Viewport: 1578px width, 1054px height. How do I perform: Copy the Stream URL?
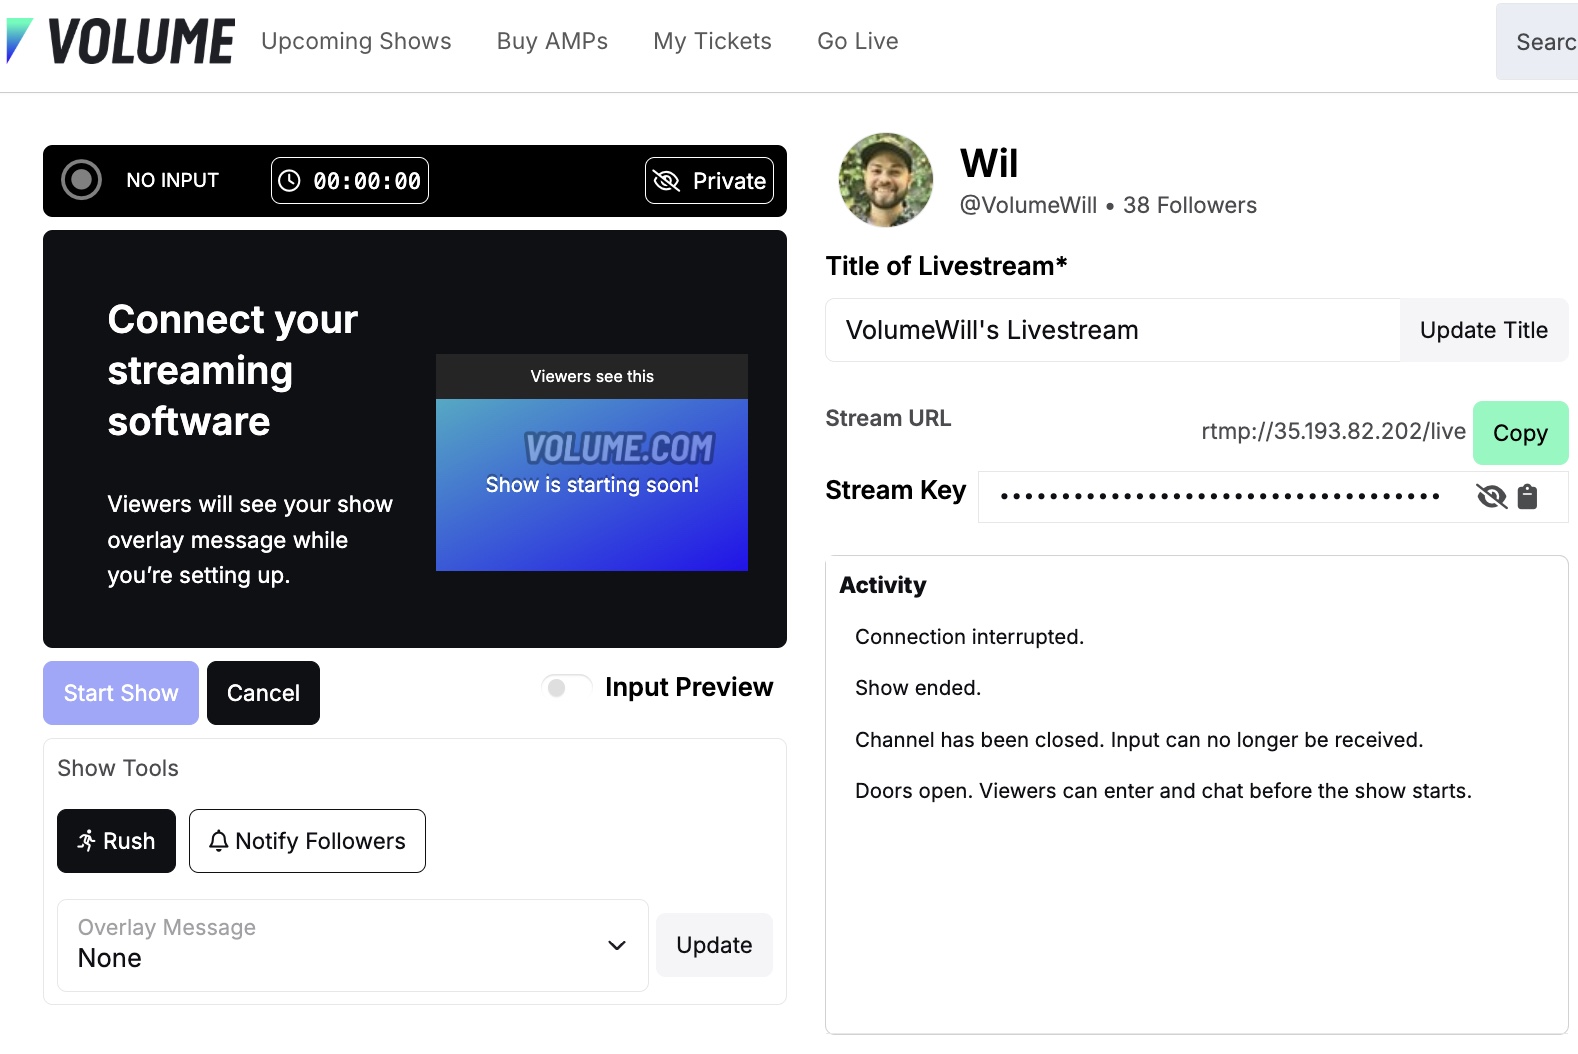(x=1520, y=433)
